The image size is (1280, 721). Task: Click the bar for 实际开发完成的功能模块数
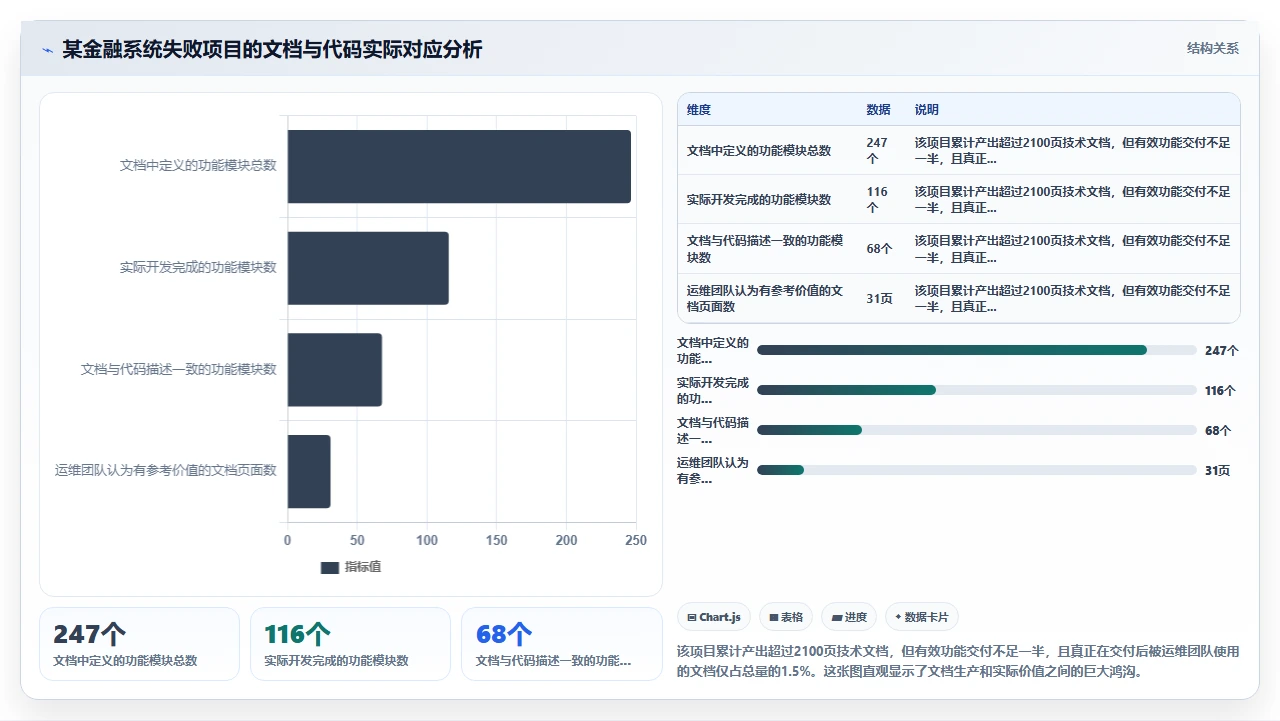pyautogui.click(x=368, y=268)
